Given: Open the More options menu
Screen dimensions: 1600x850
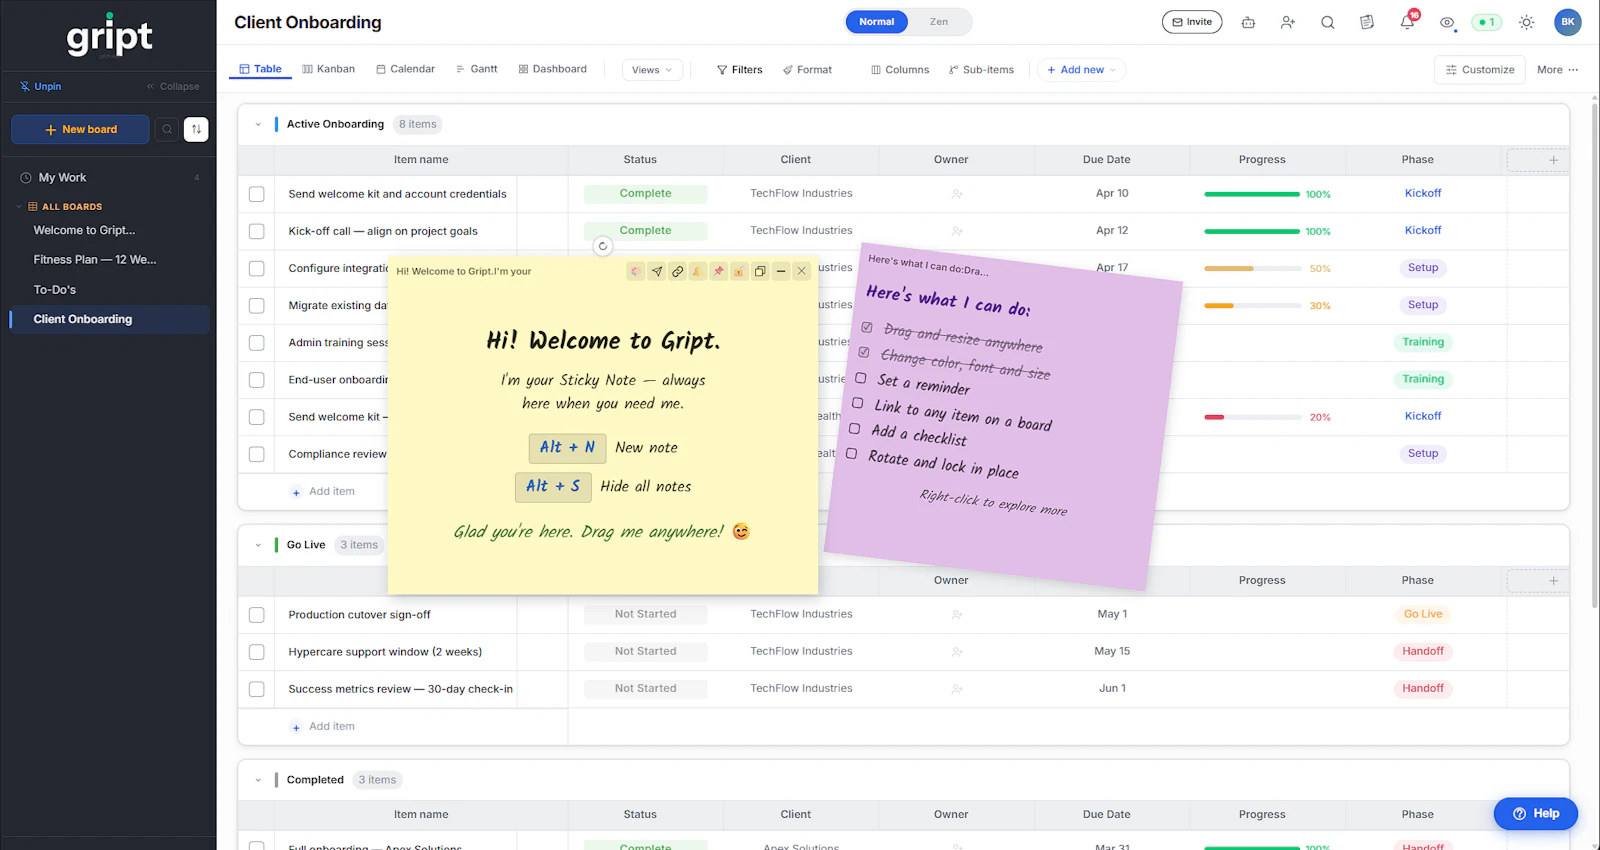Looking at the screenshot, I should pyautogui.click(x=1557, y=70).
